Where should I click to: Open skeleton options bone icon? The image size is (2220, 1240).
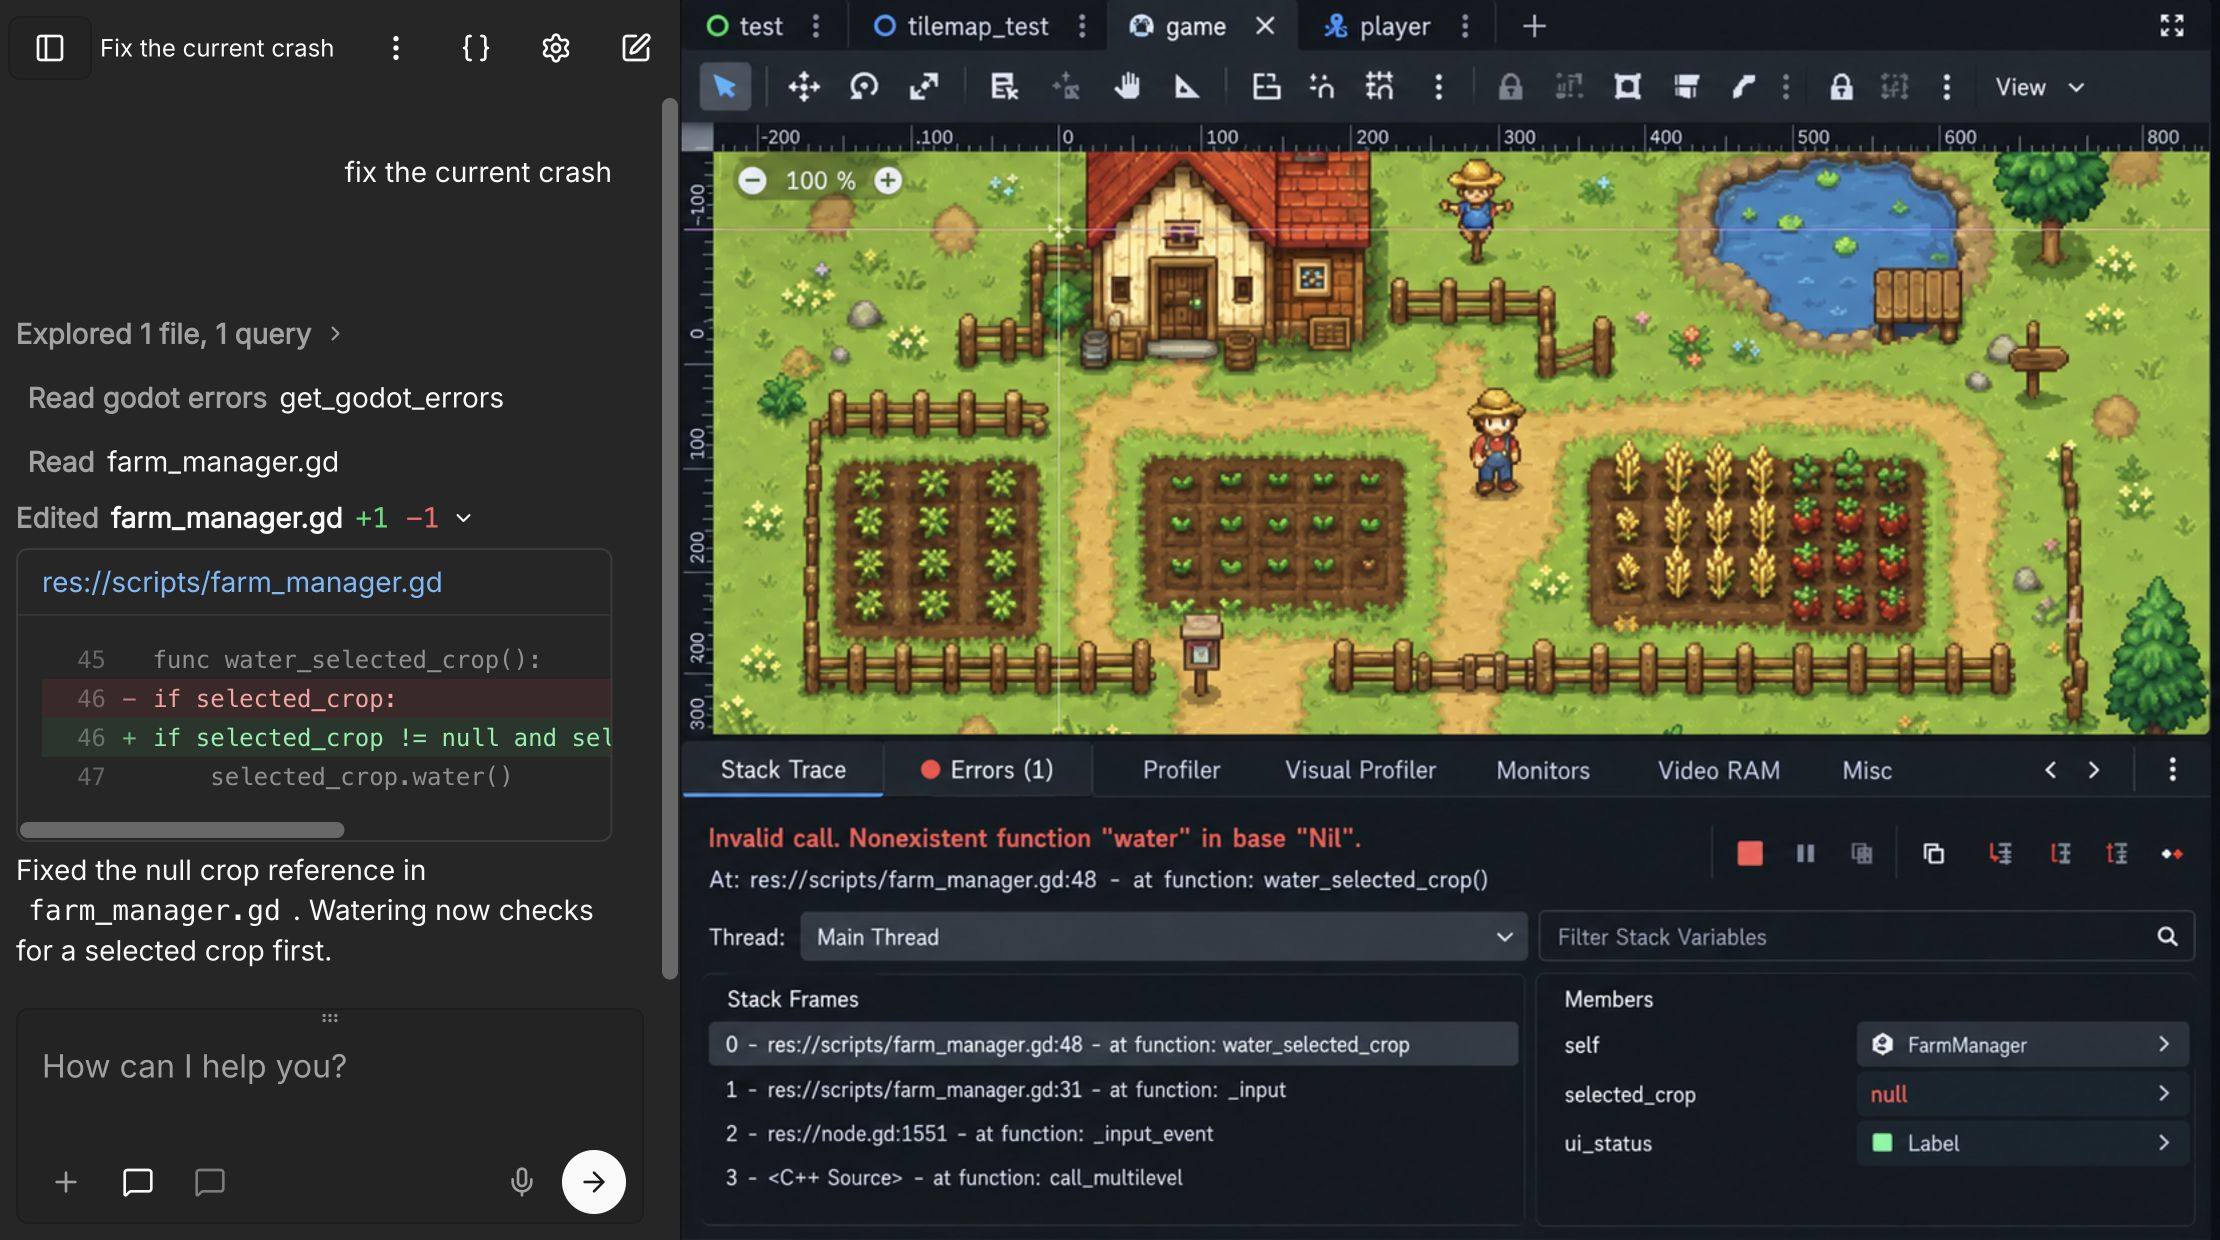pos(1743,87)
